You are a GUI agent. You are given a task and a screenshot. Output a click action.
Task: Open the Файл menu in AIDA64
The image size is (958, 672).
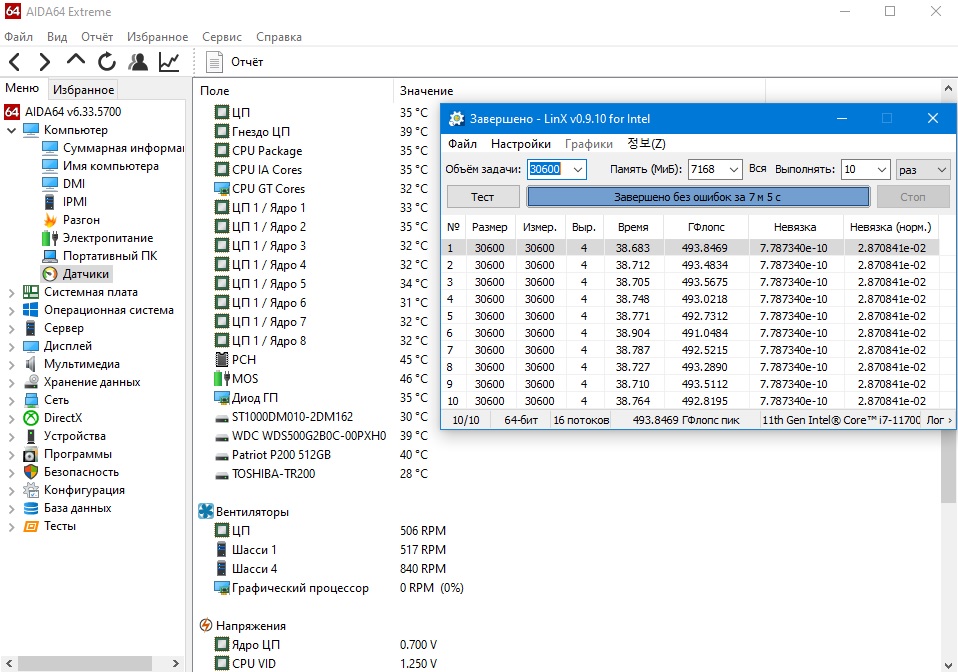click(18, 37)
